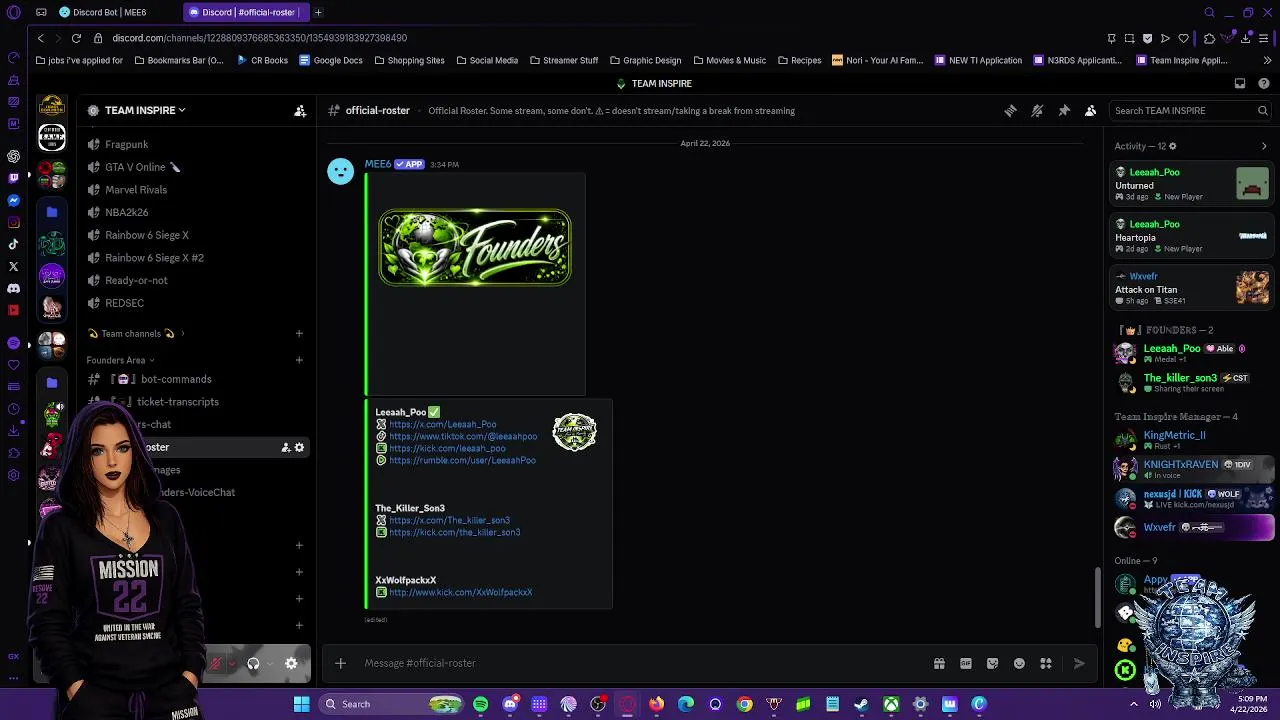Open the attachment plus button in message bar
Screen dimensions: 1280x720
[x=340, y=663]
